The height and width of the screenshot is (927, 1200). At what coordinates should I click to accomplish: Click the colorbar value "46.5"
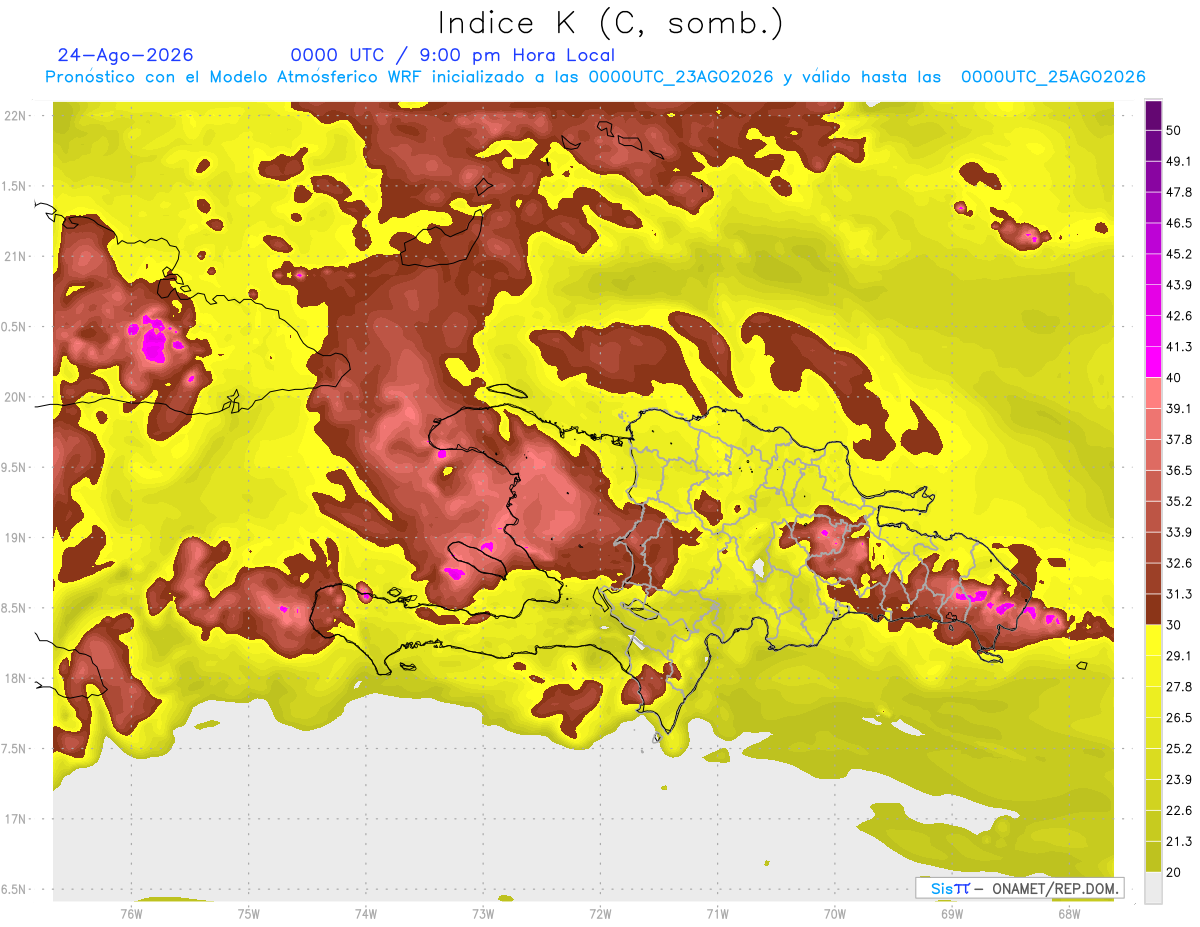tap(1179, 223)
